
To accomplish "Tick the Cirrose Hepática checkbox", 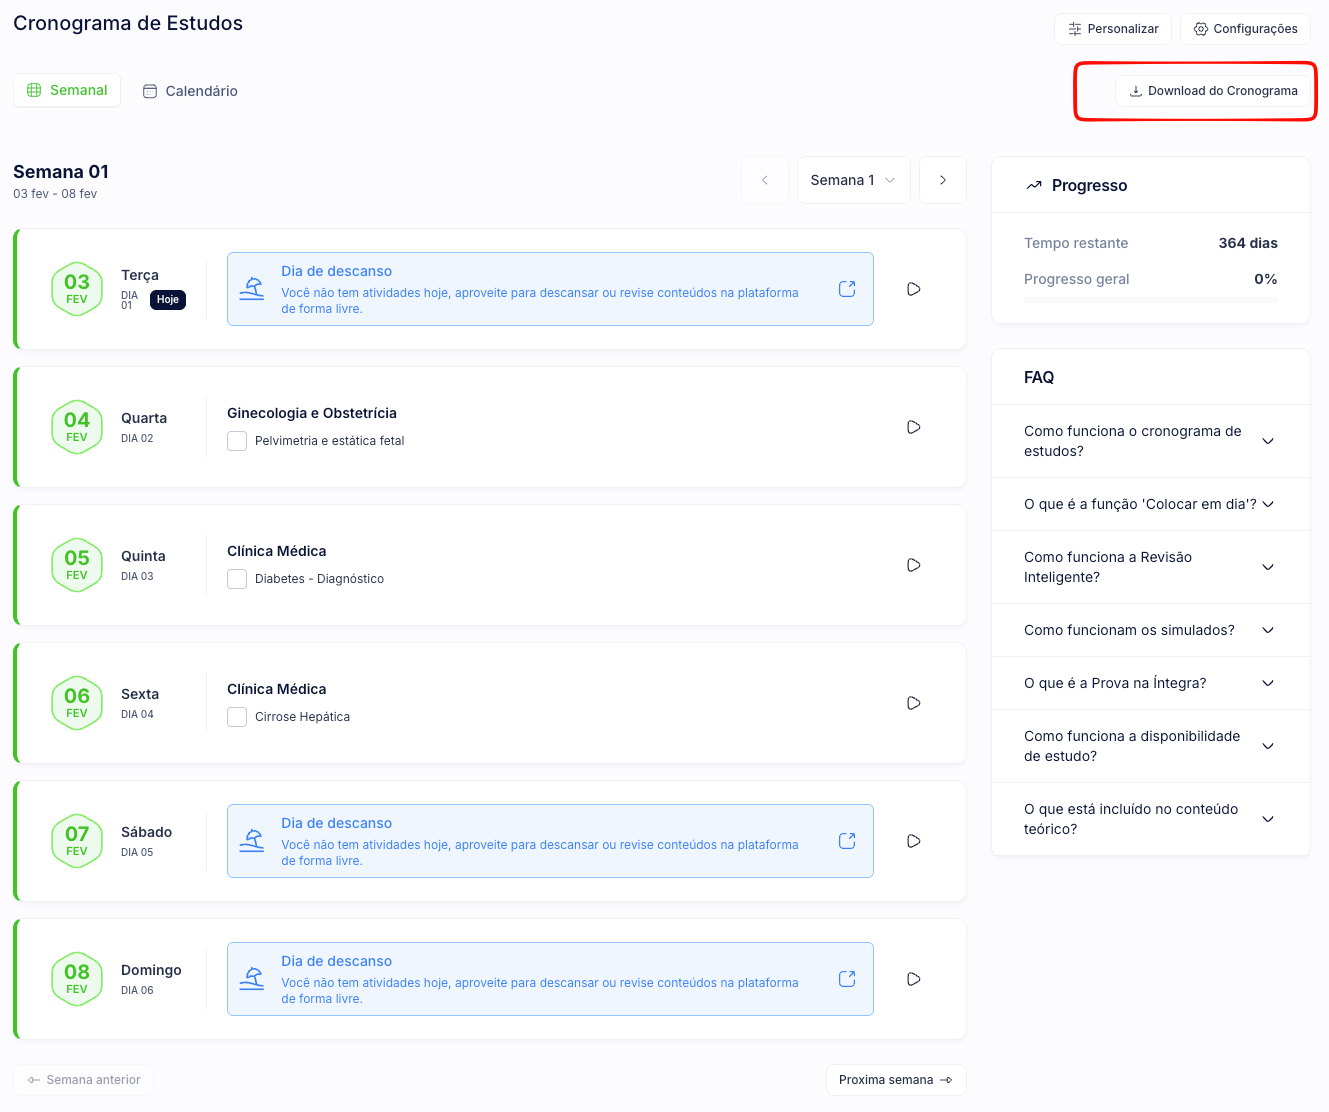I will pos(237,717).
